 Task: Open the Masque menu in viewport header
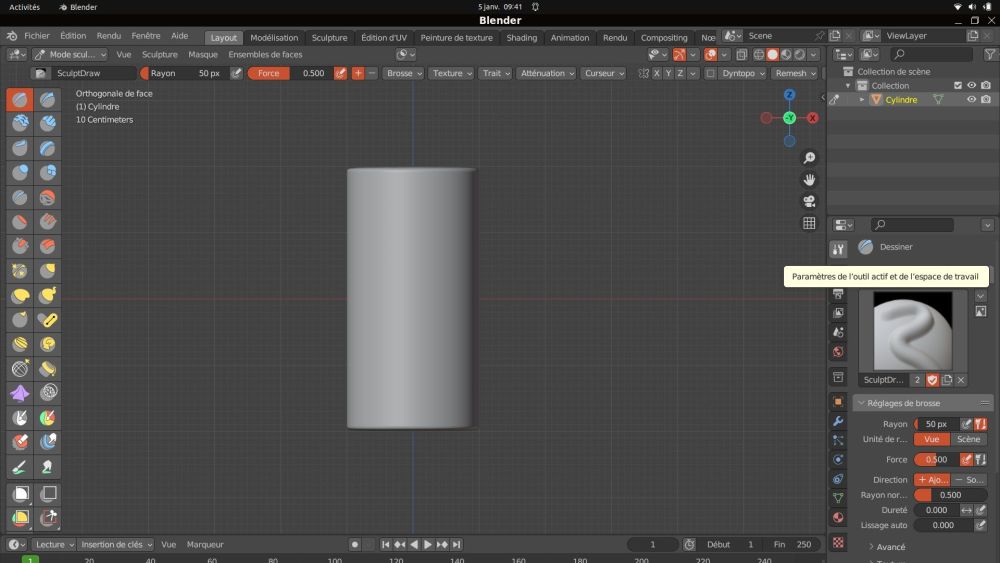[x=203, y=55]
